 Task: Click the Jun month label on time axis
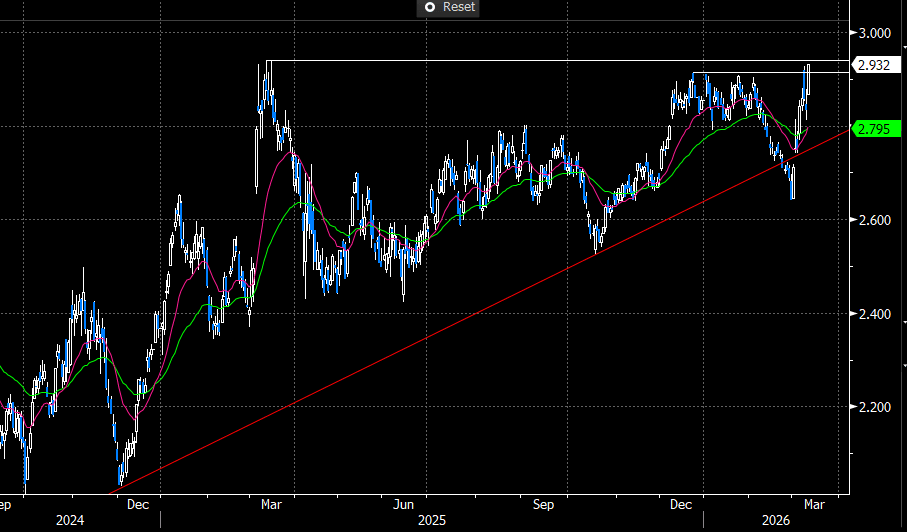[405, 504]
